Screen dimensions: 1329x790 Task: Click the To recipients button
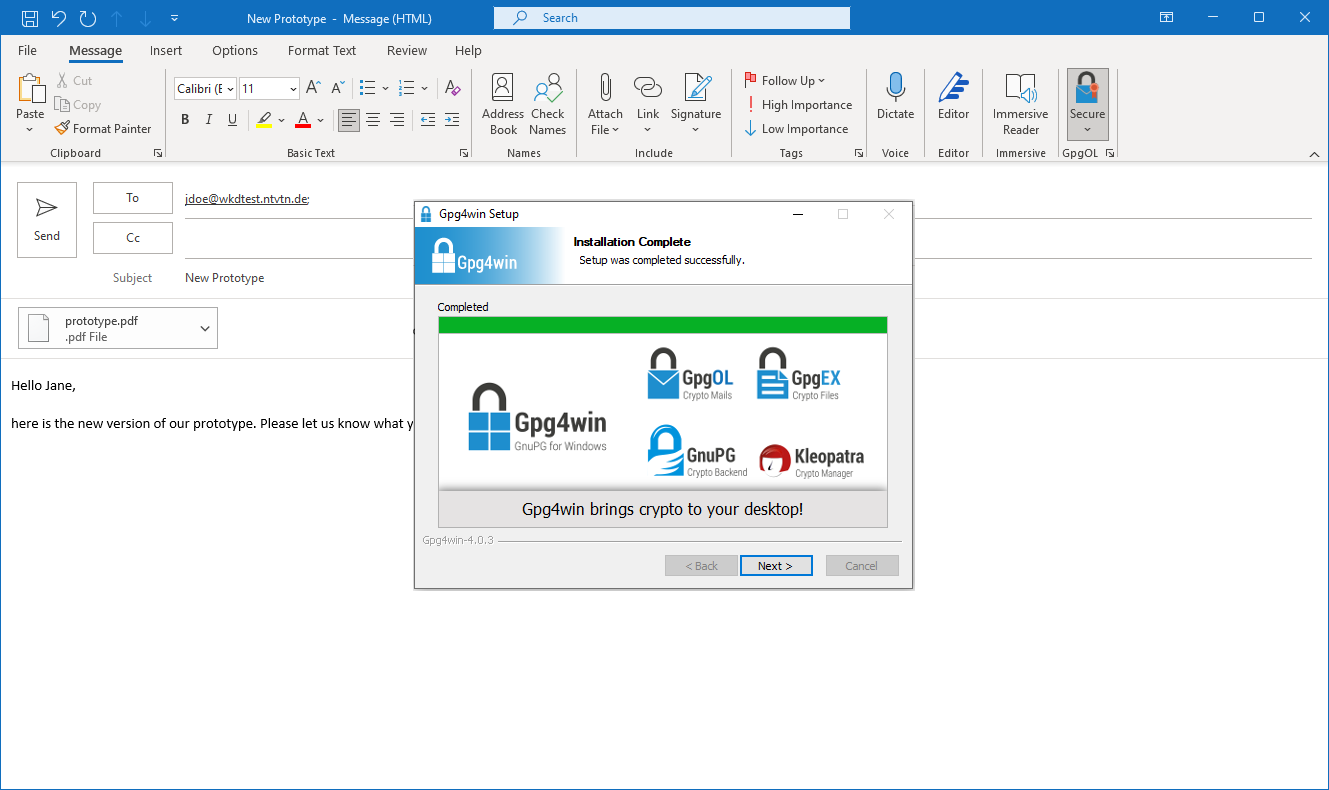click(x=133, y=198)
